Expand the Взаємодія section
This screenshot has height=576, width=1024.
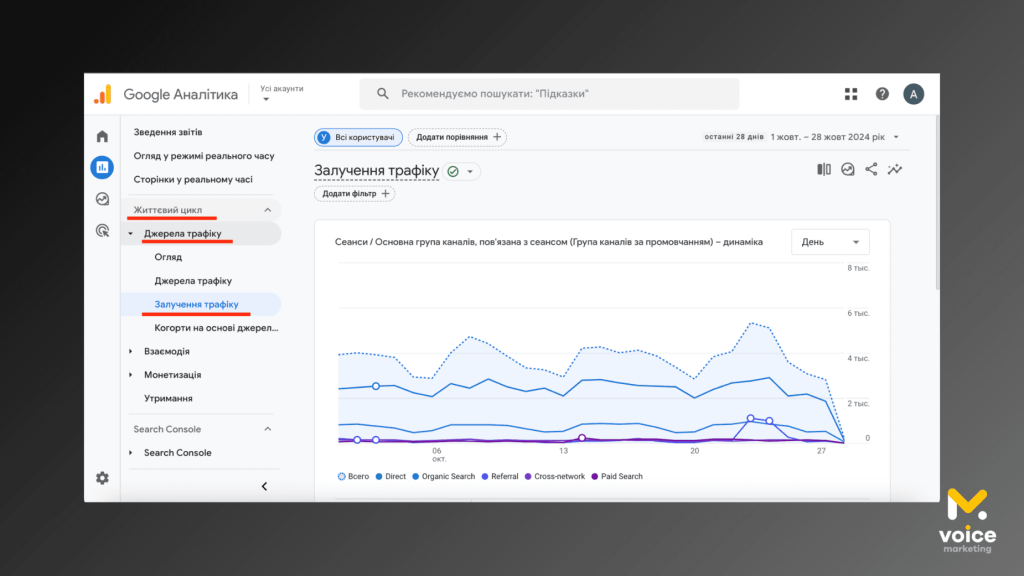point(166,352)
